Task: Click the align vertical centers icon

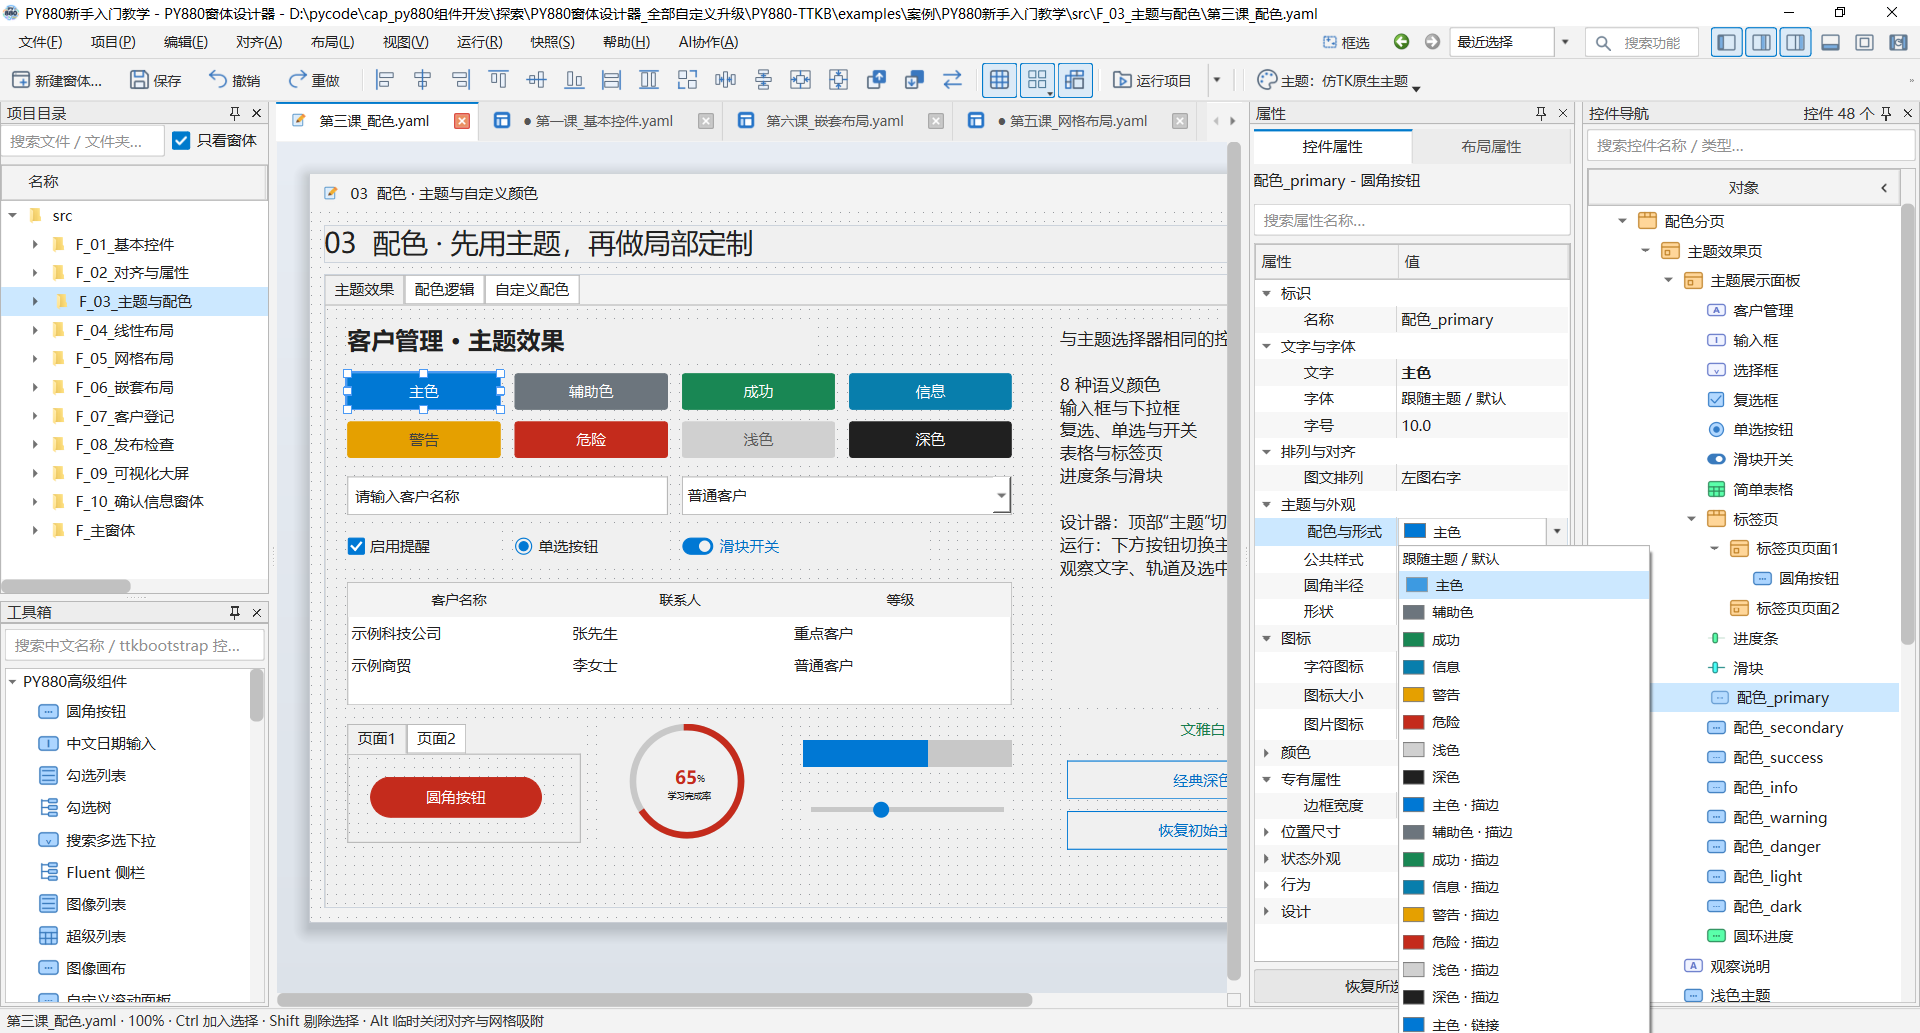Action: coord(537,80)
